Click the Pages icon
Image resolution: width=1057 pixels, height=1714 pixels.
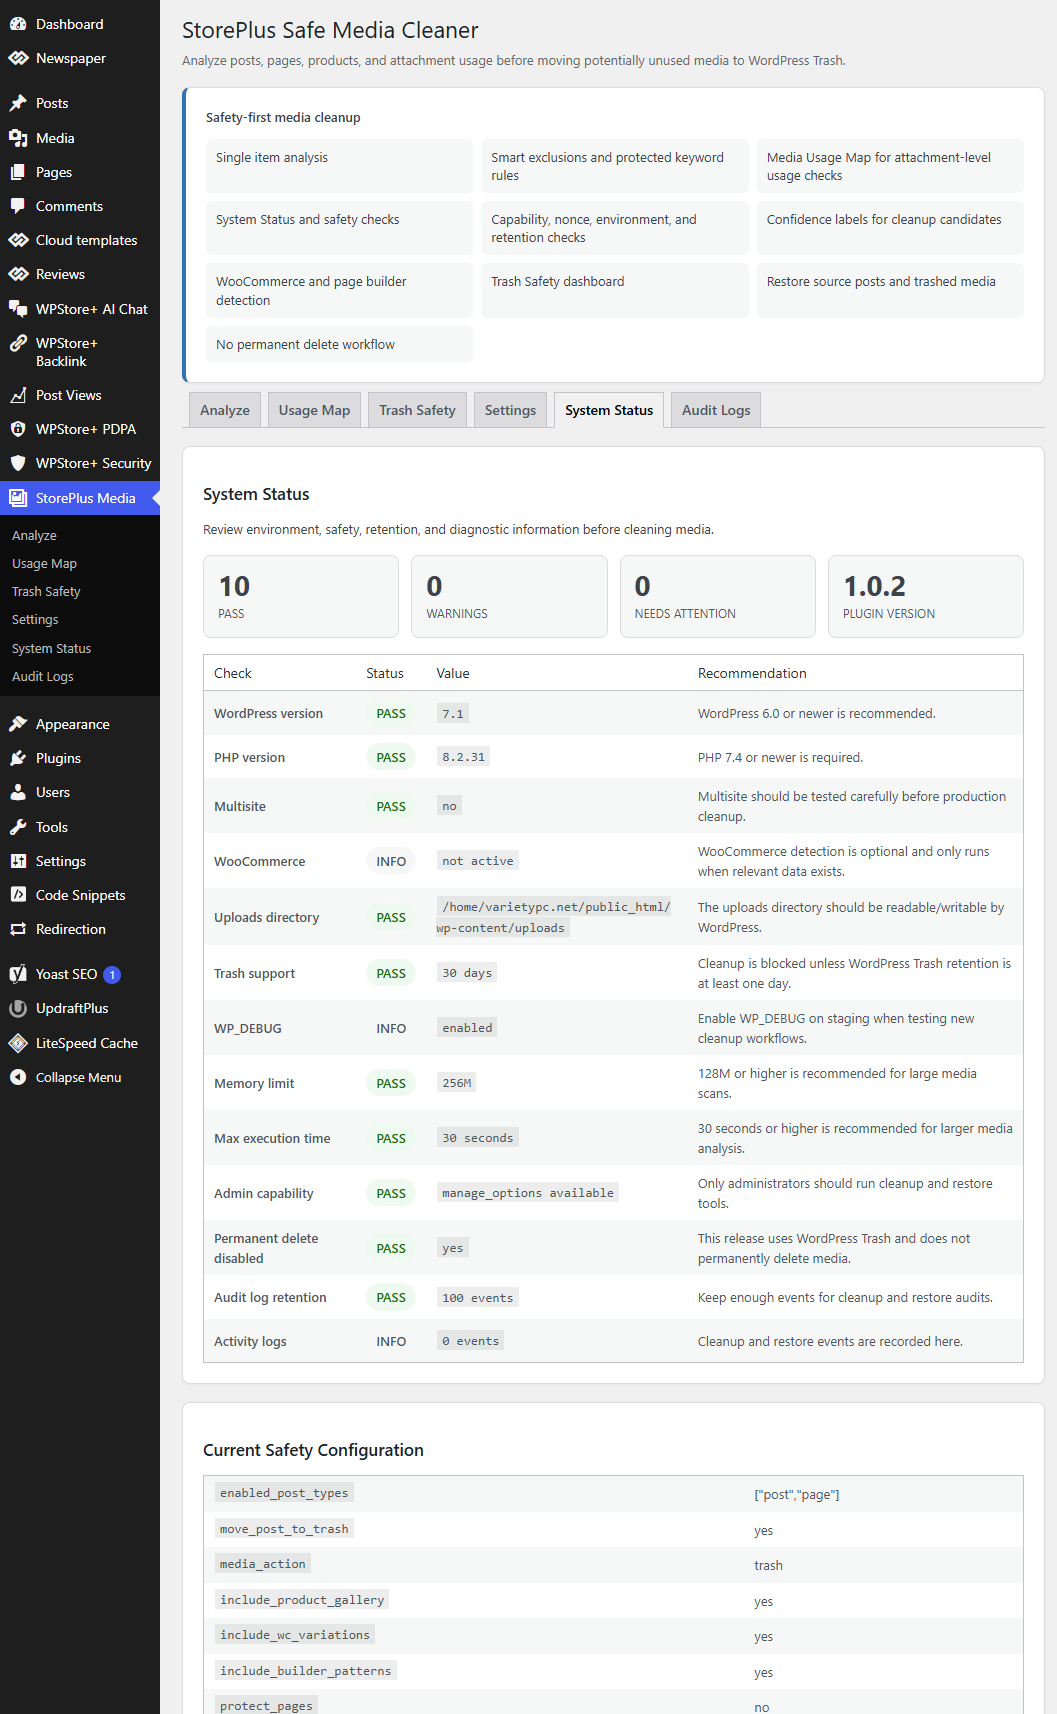click(18, 172)
